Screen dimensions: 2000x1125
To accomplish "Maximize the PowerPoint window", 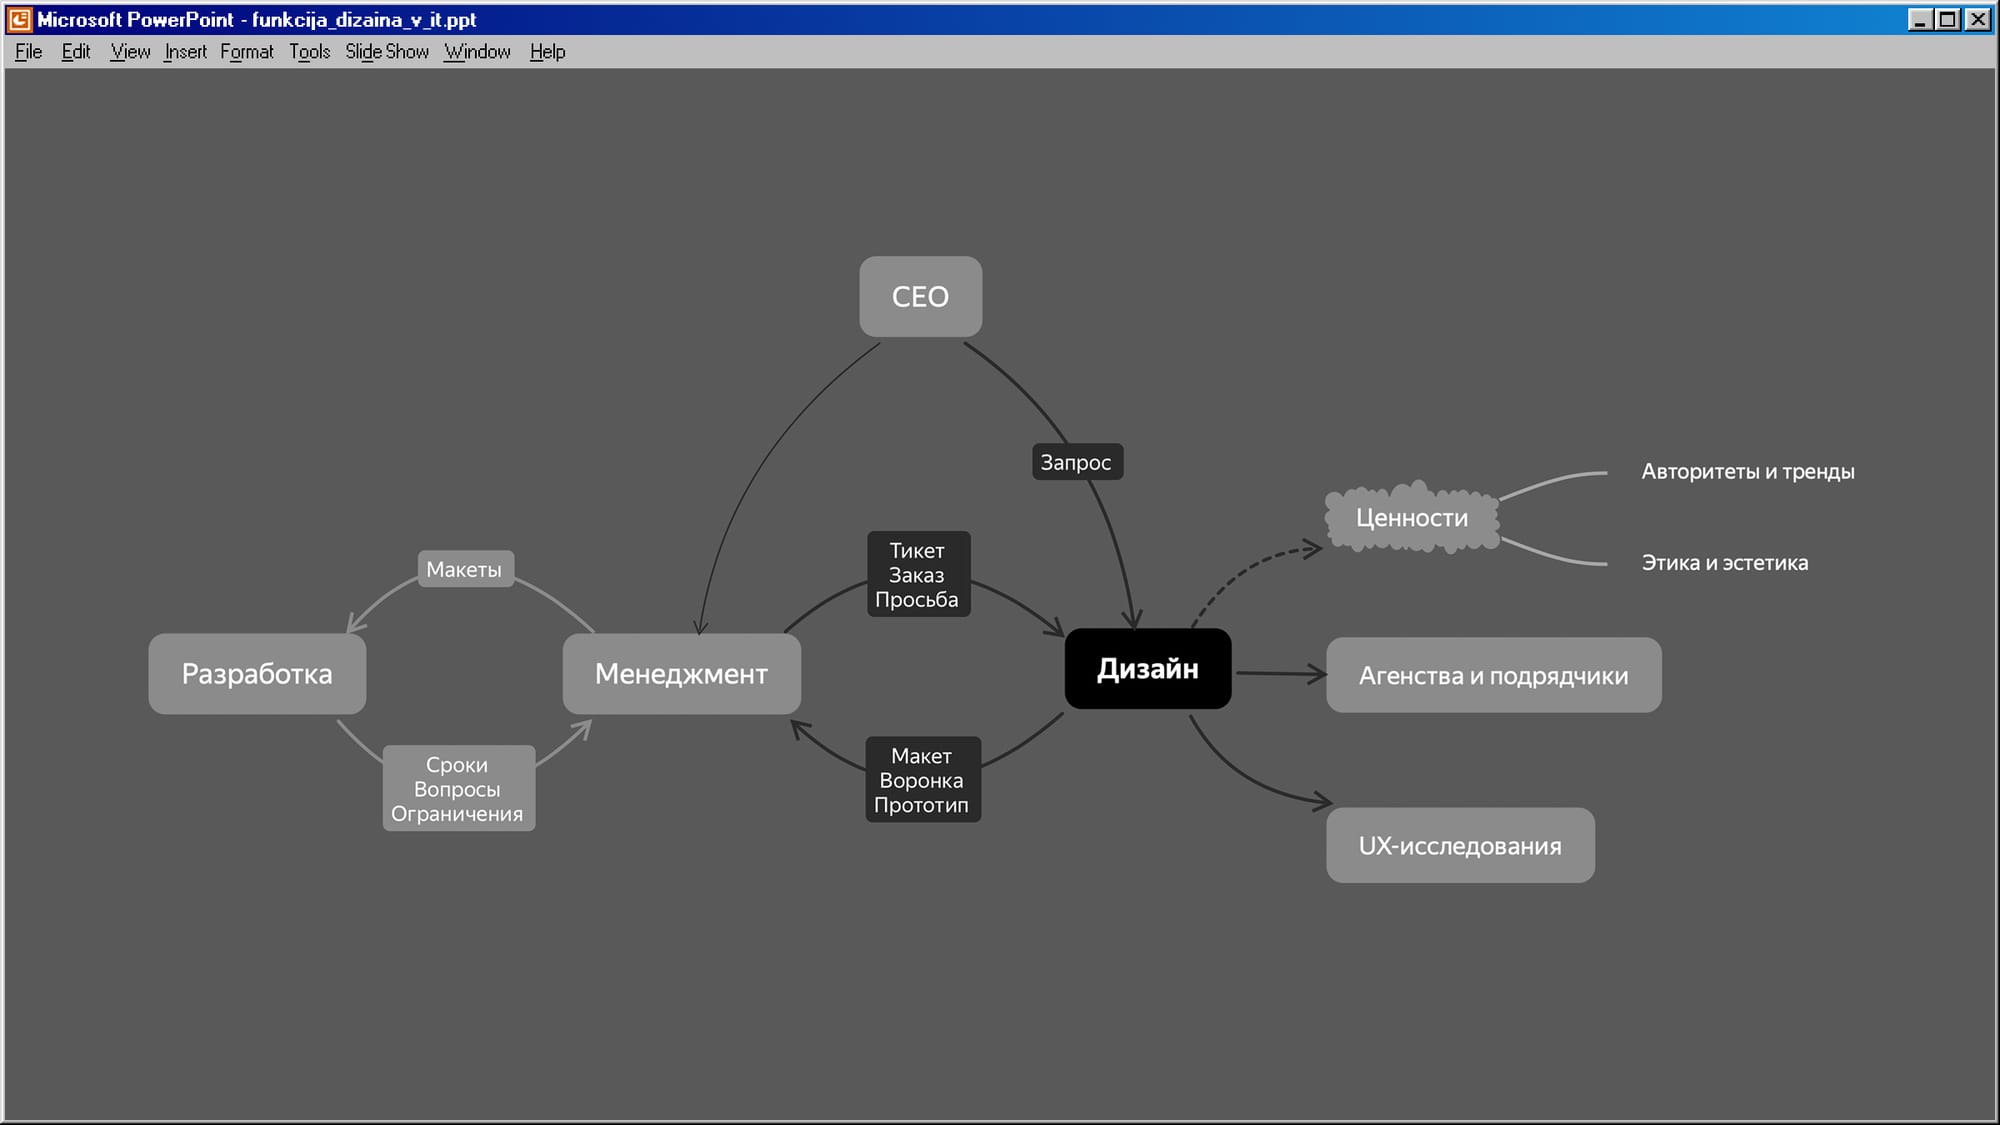I will [x=1947, y=19].
